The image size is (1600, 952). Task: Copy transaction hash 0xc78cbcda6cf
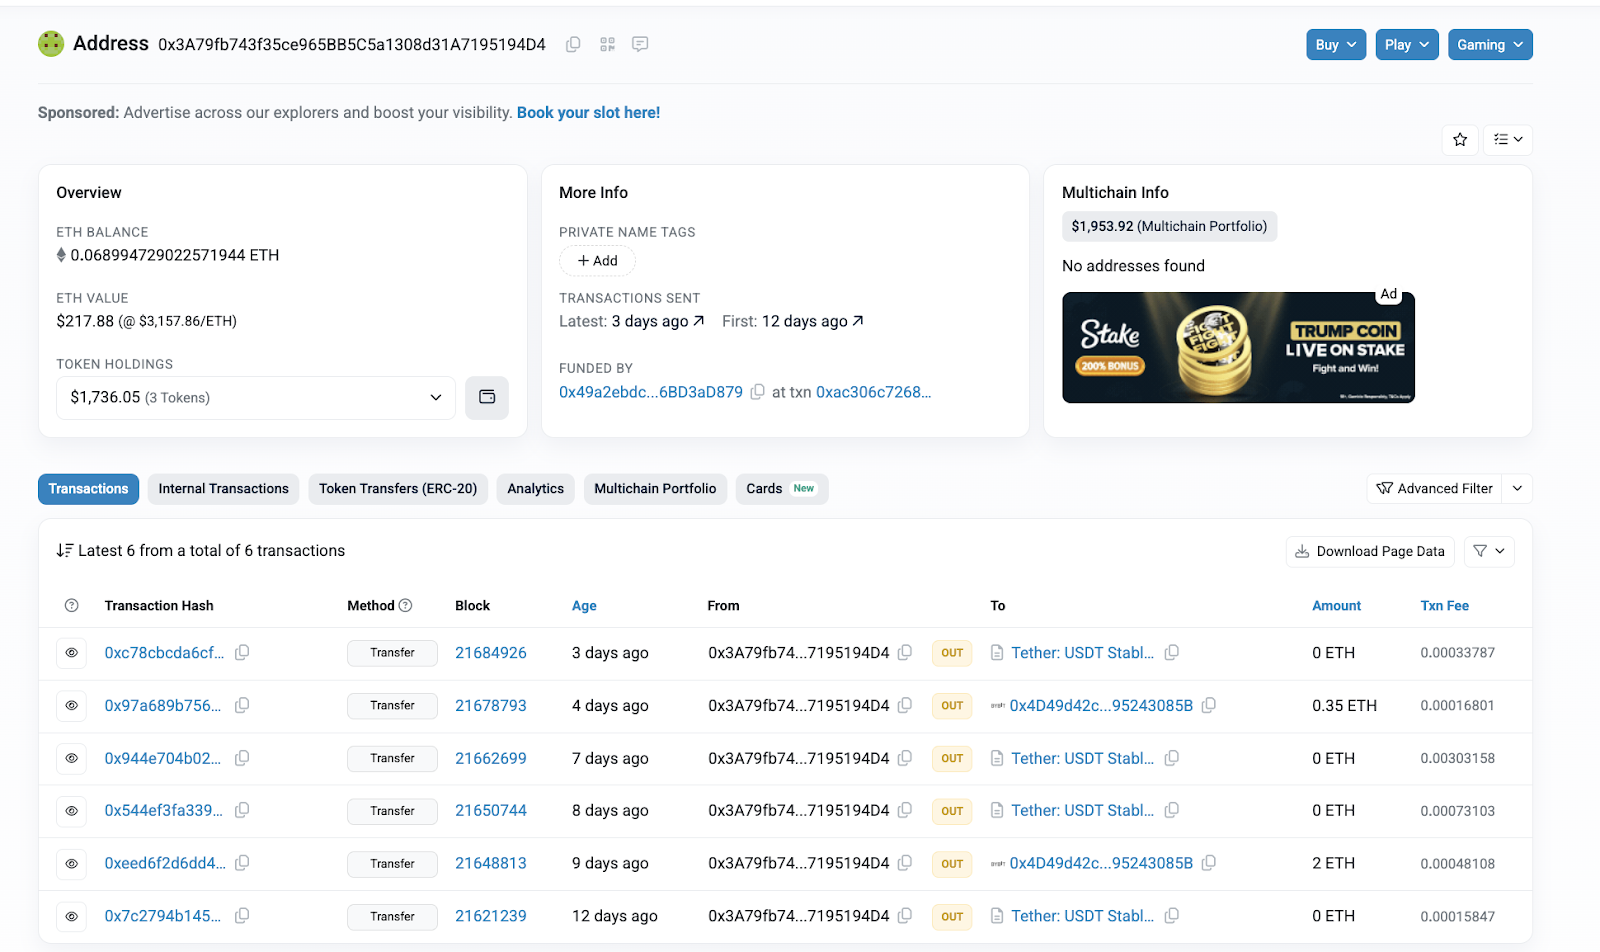(242, 653)
